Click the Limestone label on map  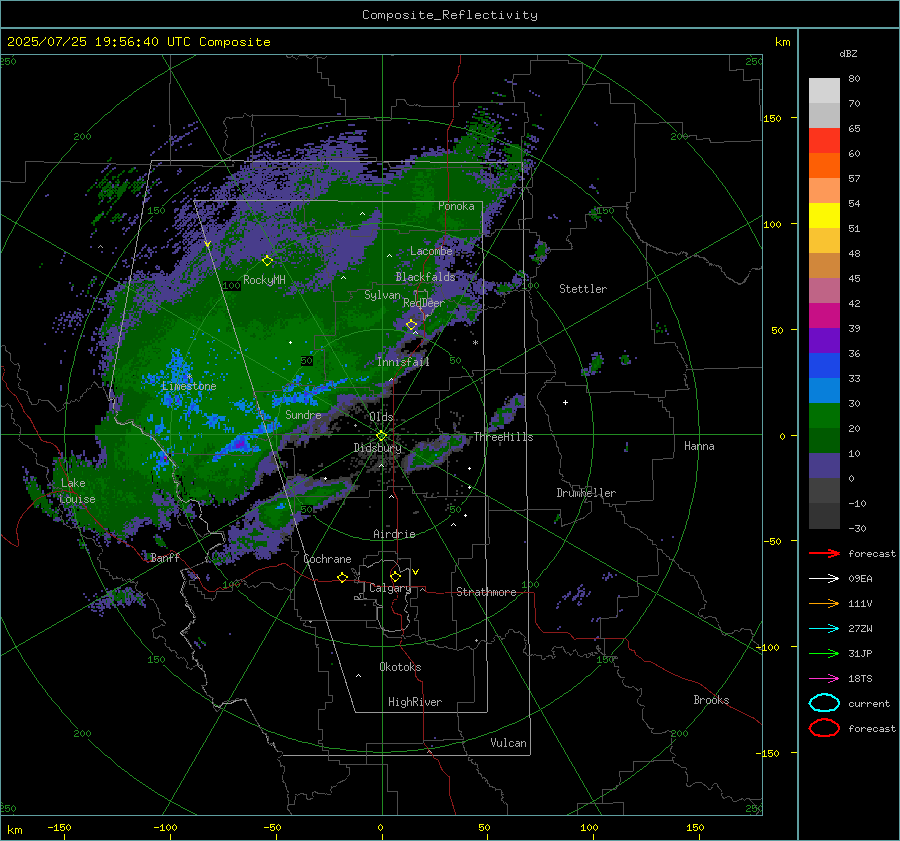pos(189,386)
